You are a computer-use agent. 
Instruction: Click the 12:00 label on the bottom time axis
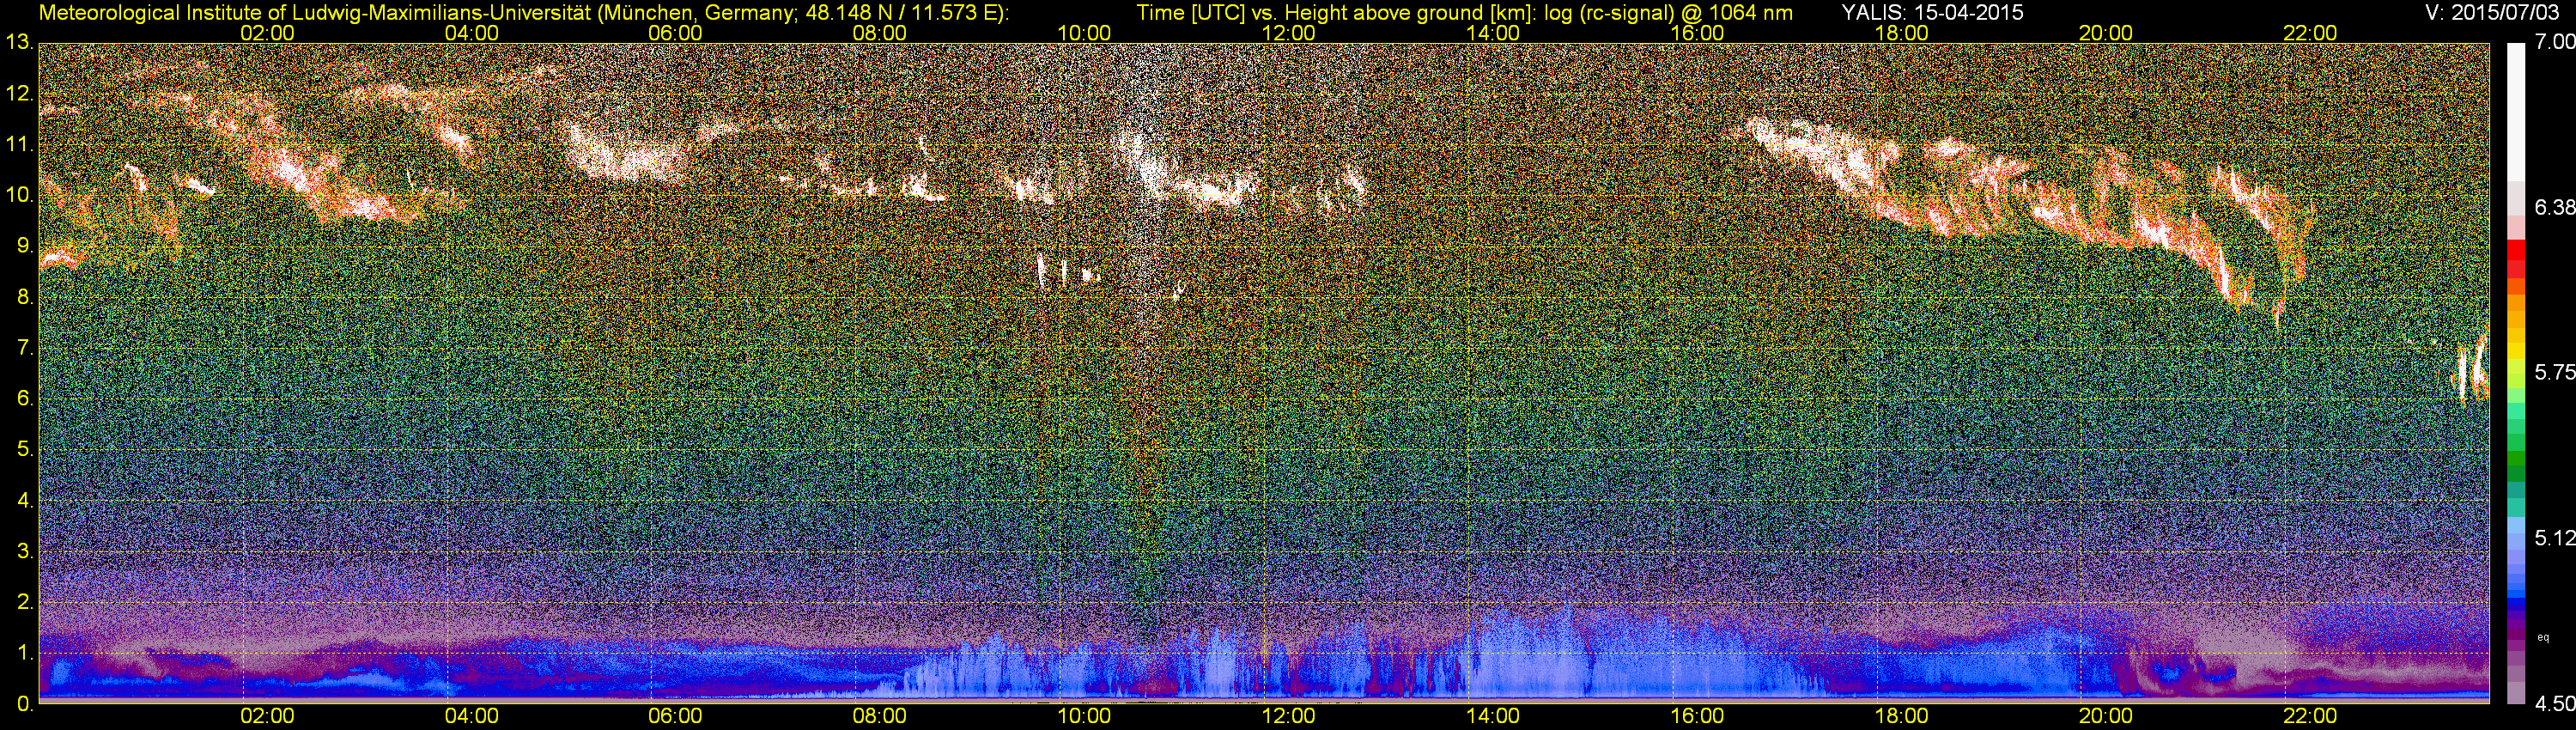point(1288,716)
